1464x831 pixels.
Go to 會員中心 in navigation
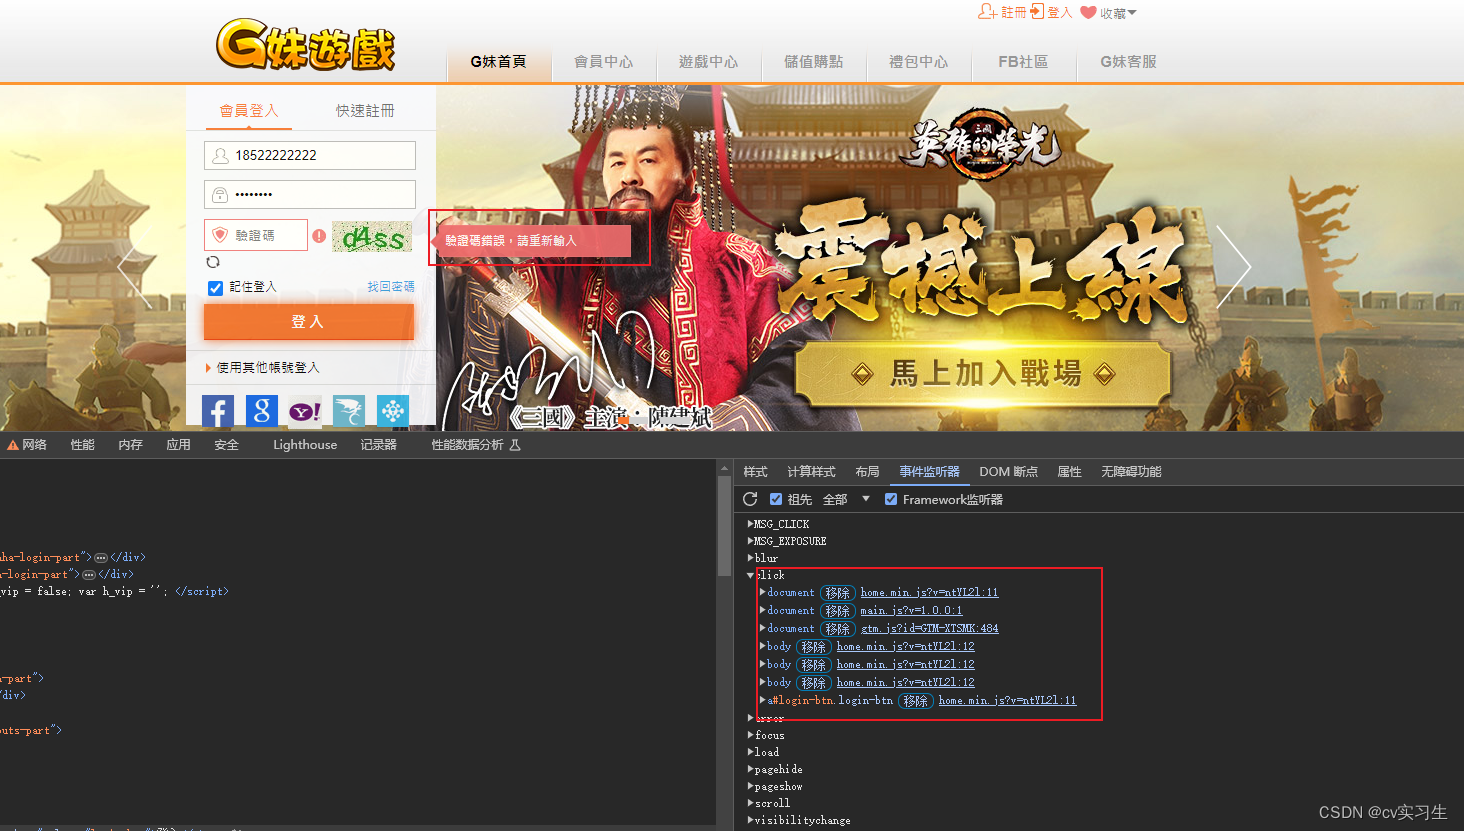point(603,62)
